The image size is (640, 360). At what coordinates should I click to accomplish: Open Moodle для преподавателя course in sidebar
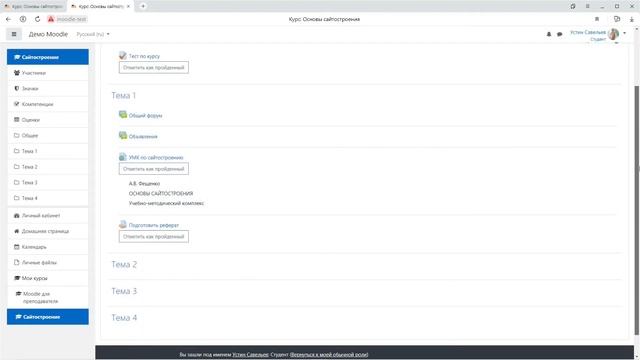point(48,297)
